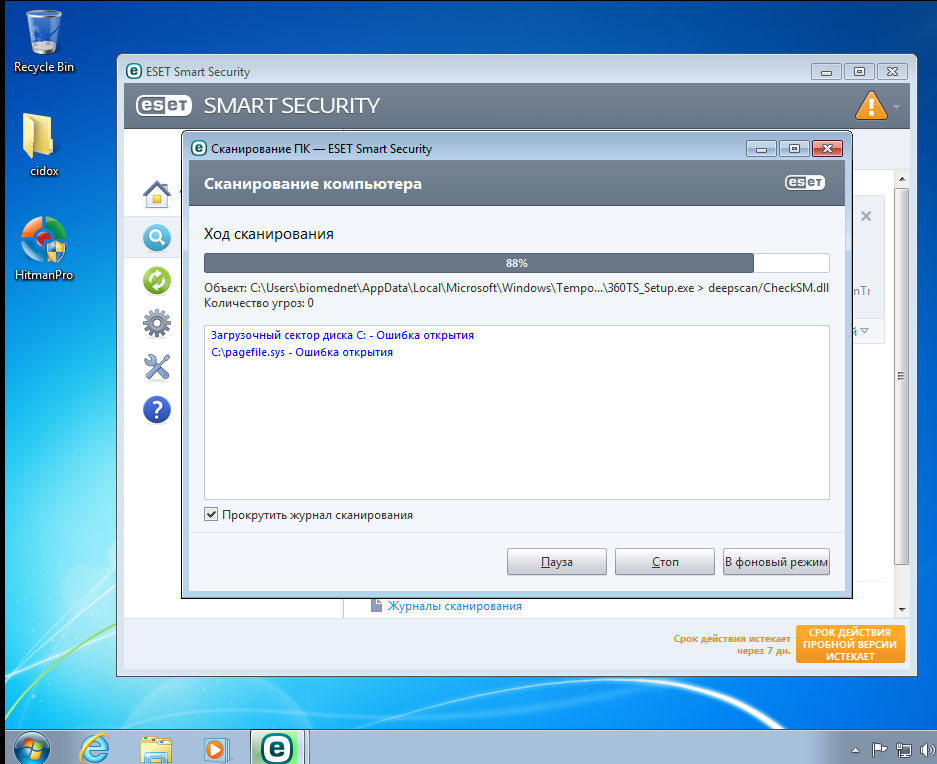937x764 pixels.
Task: Expand dropdown arrow beside warning triangle
Action: pyautogui.click(x=896, y=106)
